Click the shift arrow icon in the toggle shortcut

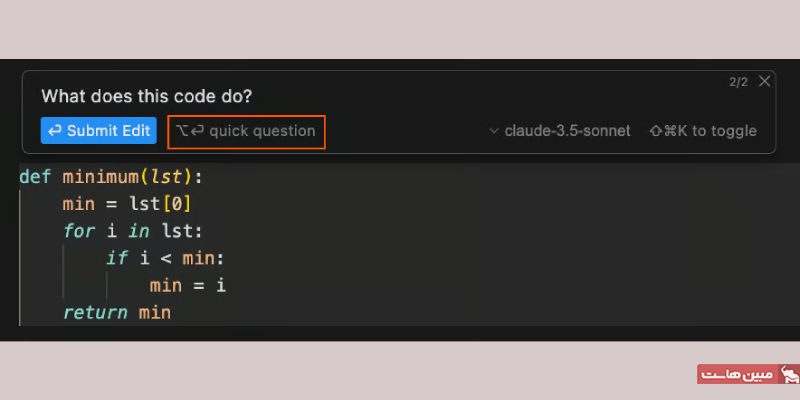[x=656, y=131]
